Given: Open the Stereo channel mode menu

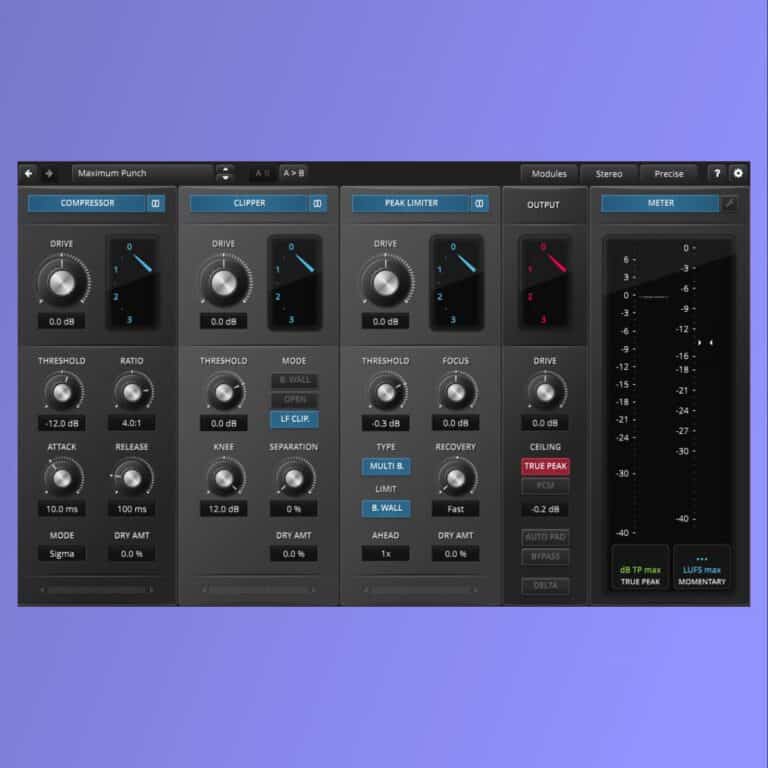Looking at the screenshot, I should coord(609,174).
